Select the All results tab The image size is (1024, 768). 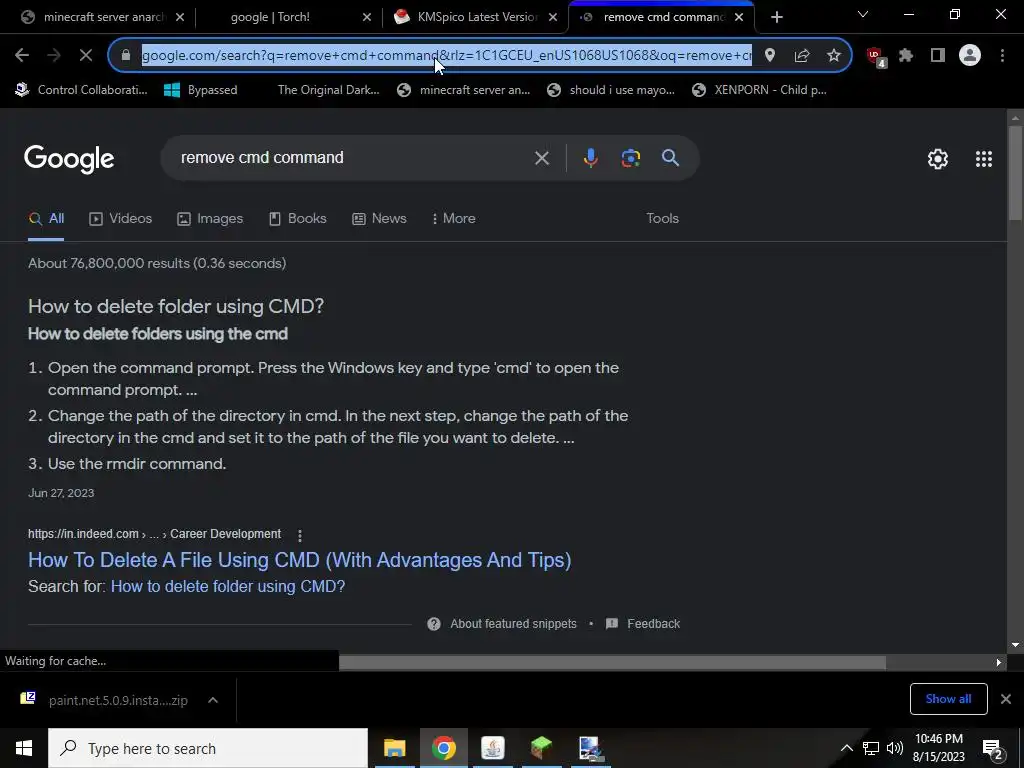coord(46,219)
